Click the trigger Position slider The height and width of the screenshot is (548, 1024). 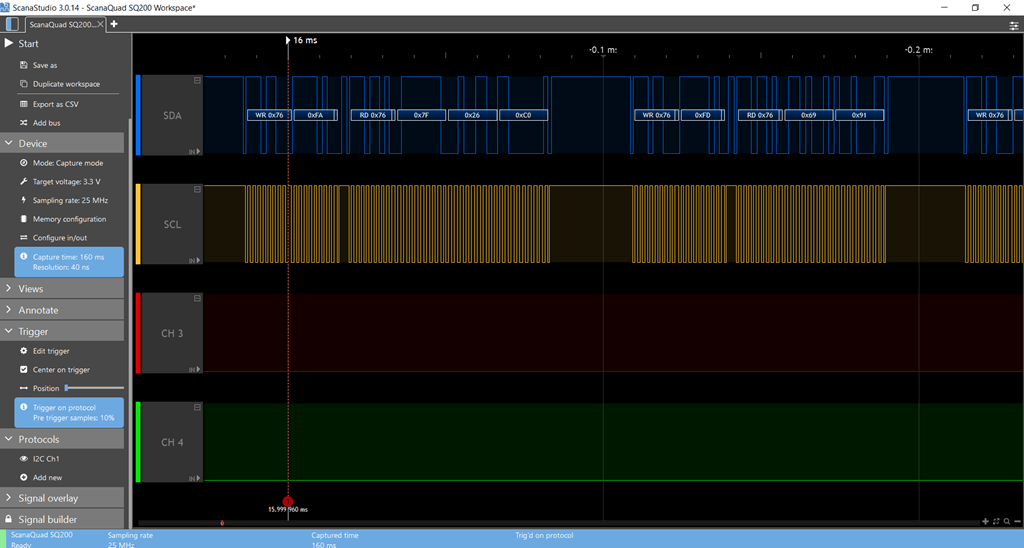[x=93, y=388]
